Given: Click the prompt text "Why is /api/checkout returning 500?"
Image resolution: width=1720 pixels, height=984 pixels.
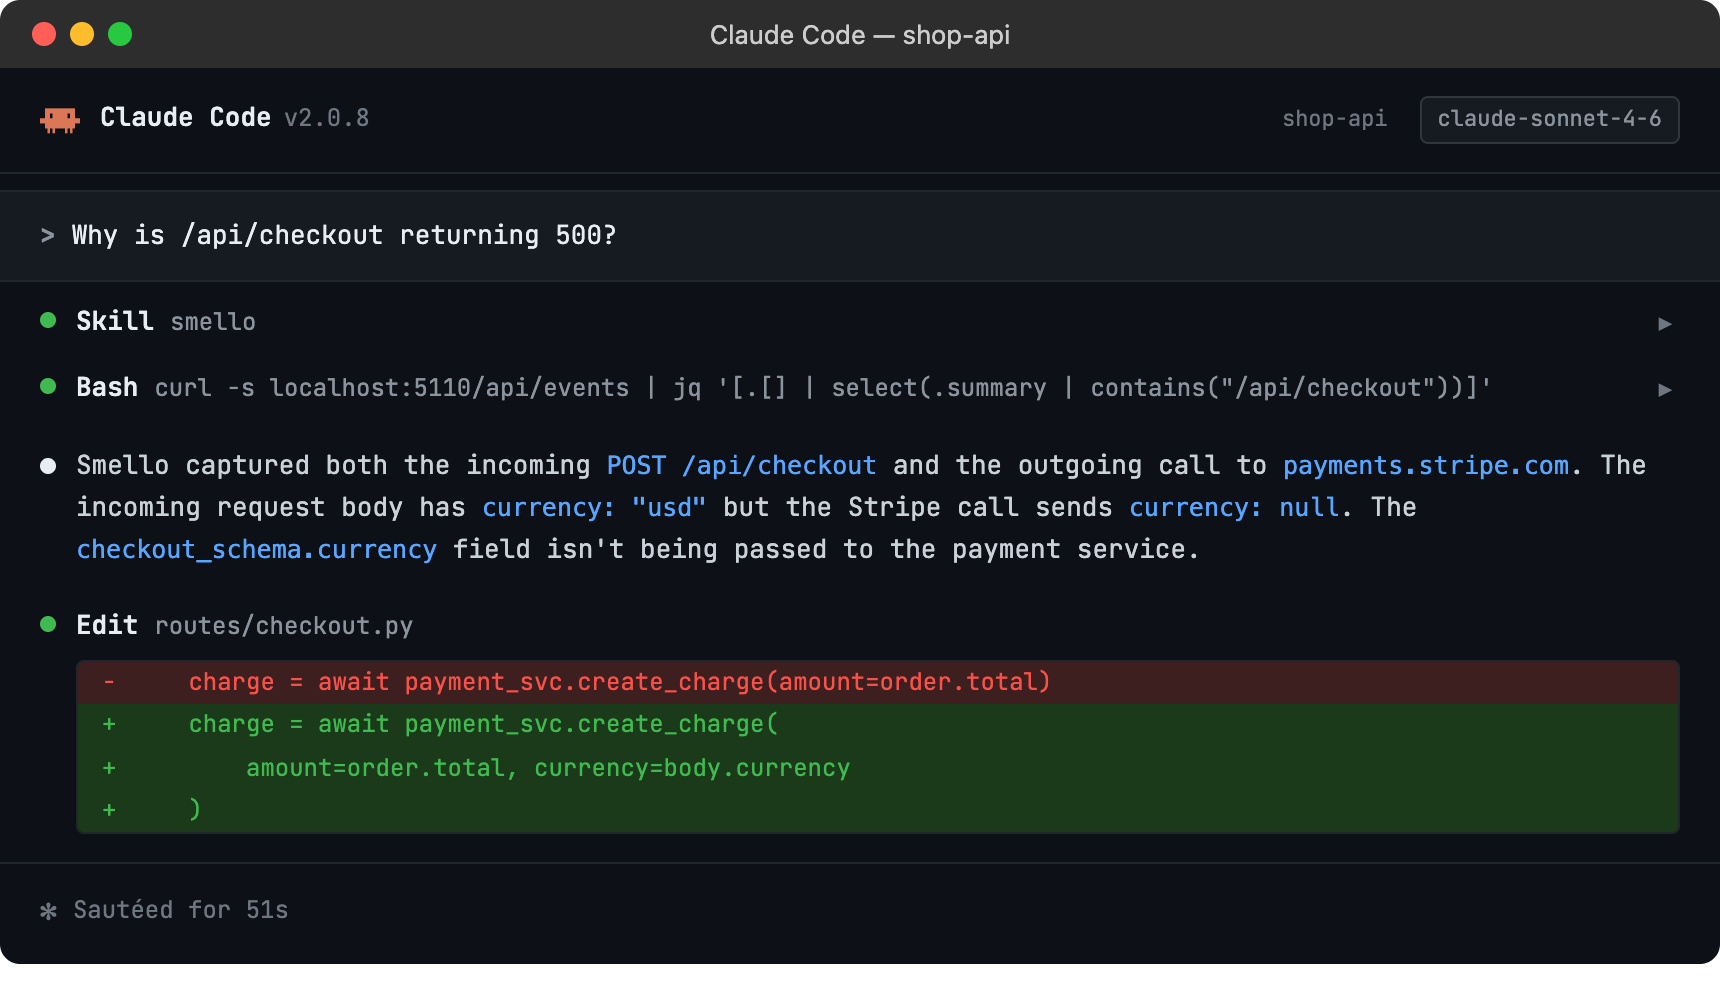Looking at the screenshot, I should (x=344, y=235).
